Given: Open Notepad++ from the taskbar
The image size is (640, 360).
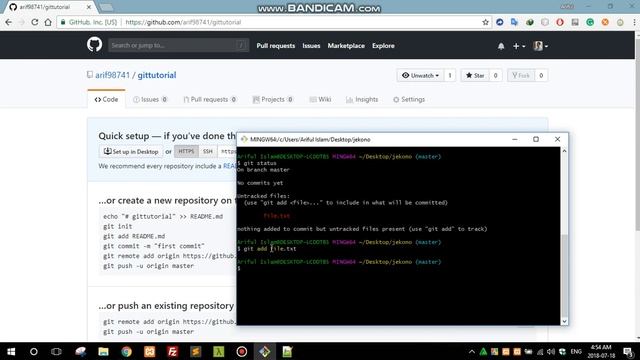Looking at the screenshot, I should (287, 351).
